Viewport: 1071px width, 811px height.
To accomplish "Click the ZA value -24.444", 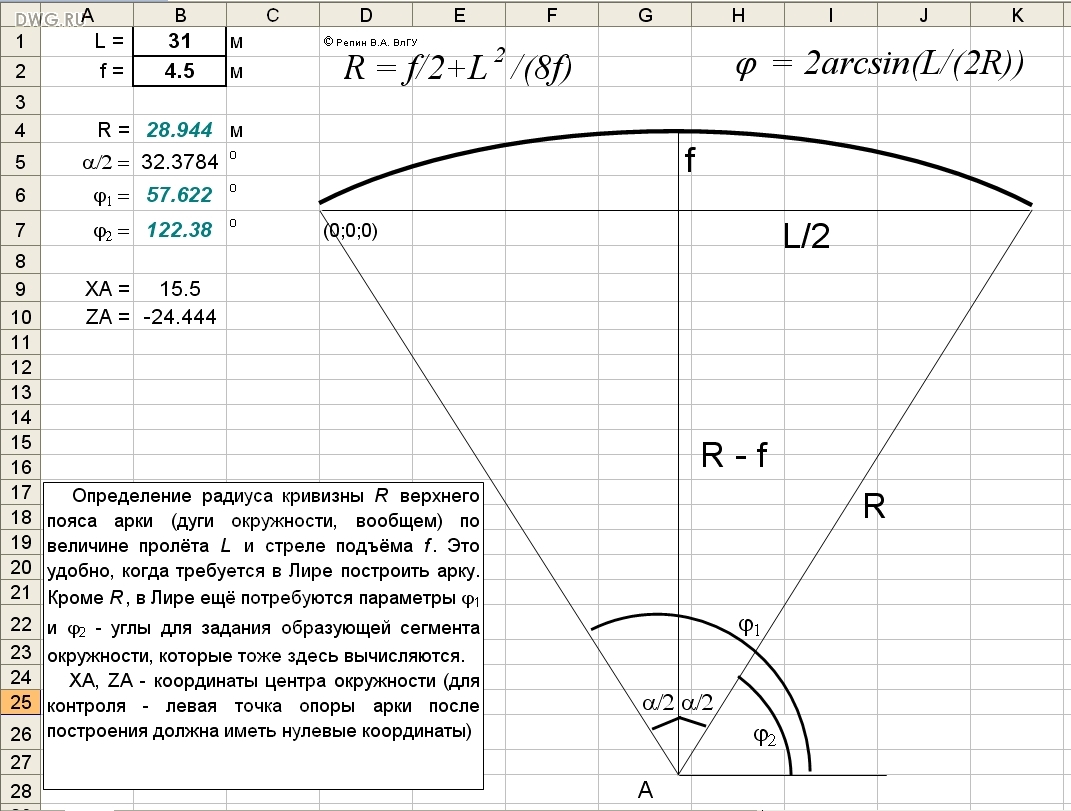I will (180, 317).
